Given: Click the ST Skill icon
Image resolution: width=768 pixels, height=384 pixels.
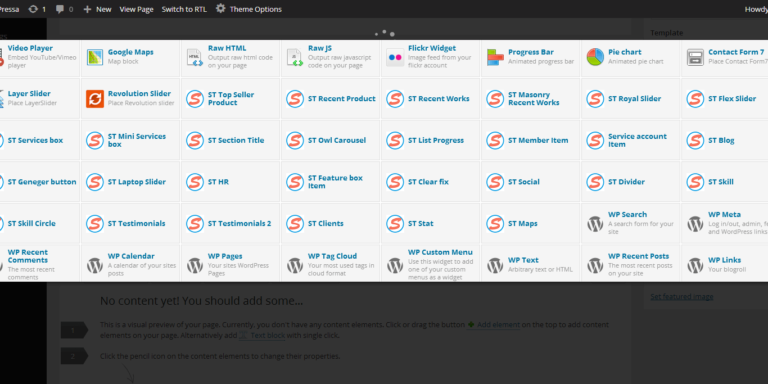Looking at the screenshot, I should [695, 182].
